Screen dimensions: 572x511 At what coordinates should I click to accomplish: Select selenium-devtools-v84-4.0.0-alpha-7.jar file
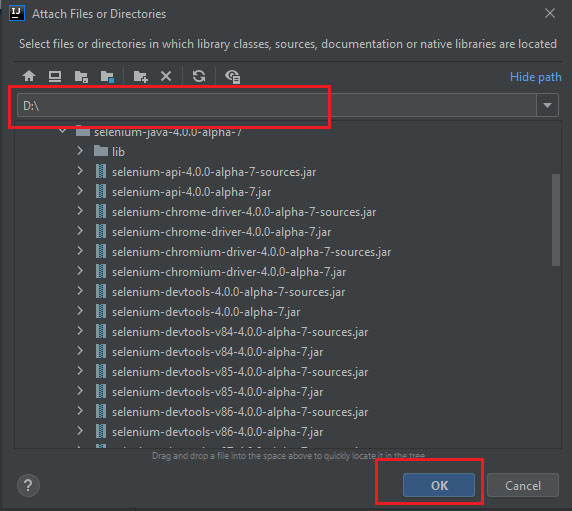tap(217, 352)
